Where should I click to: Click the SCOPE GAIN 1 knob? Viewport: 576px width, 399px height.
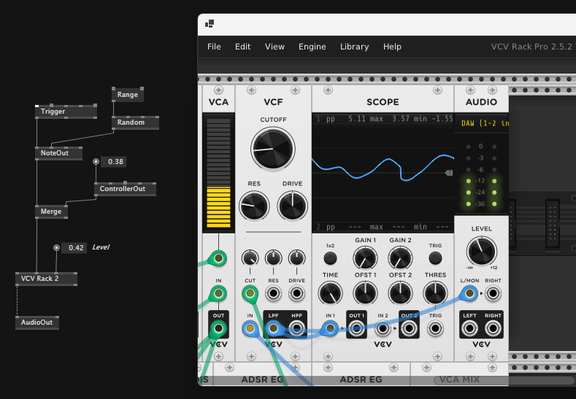pyautogui.click(x=365, y=258)
